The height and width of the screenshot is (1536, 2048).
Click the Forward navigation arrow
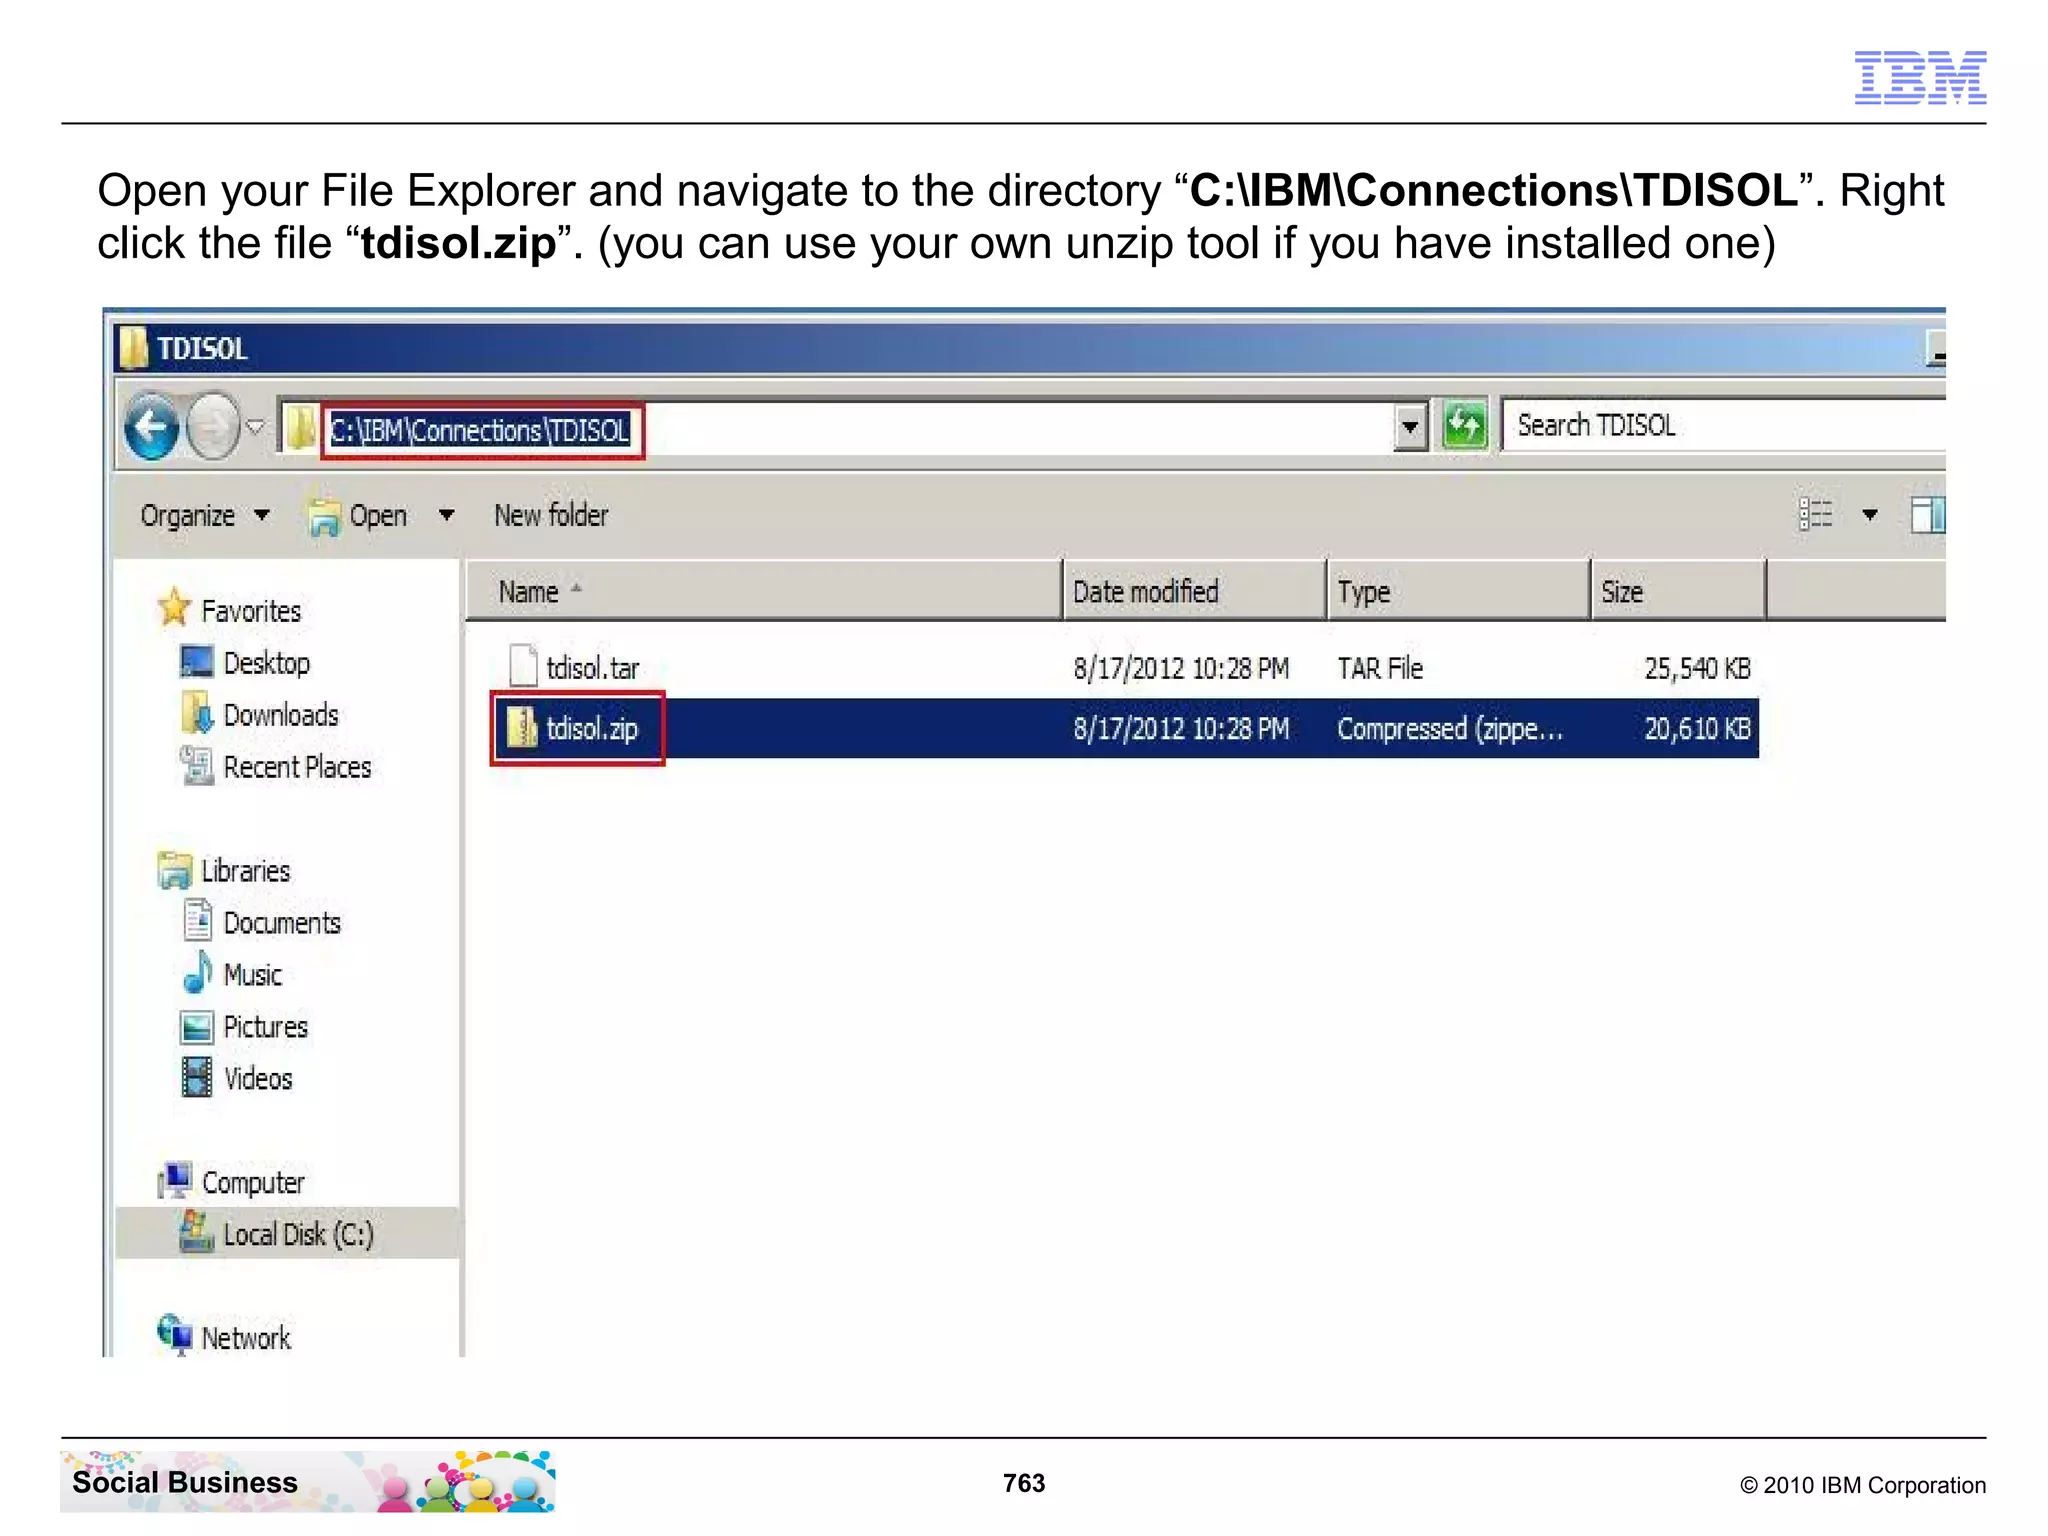pos(212,427)
